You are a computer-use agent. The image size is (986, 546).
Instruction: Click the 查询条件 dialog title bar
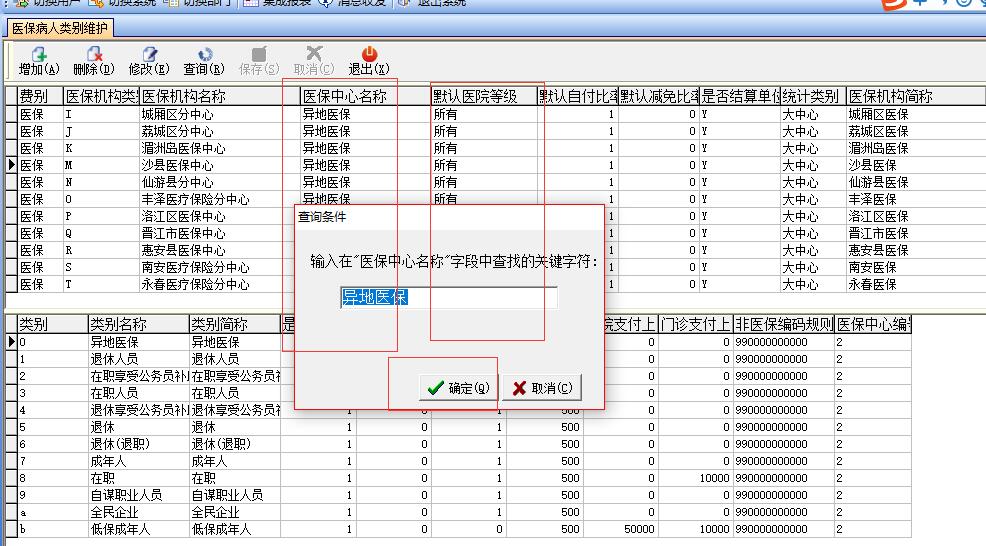pyautogui.click(x=449, y=217)
